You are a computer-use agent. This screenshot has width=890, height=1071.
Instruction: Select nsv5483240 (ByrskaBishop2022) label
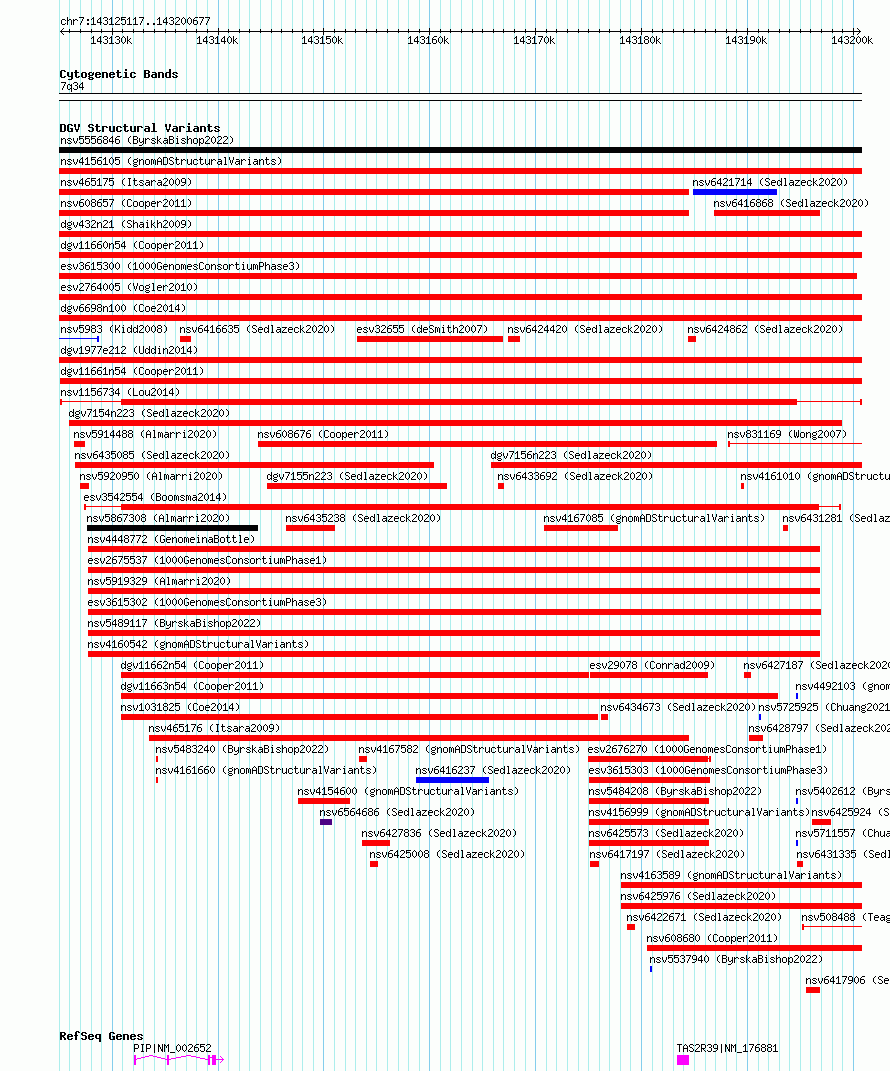coord(242,749)
